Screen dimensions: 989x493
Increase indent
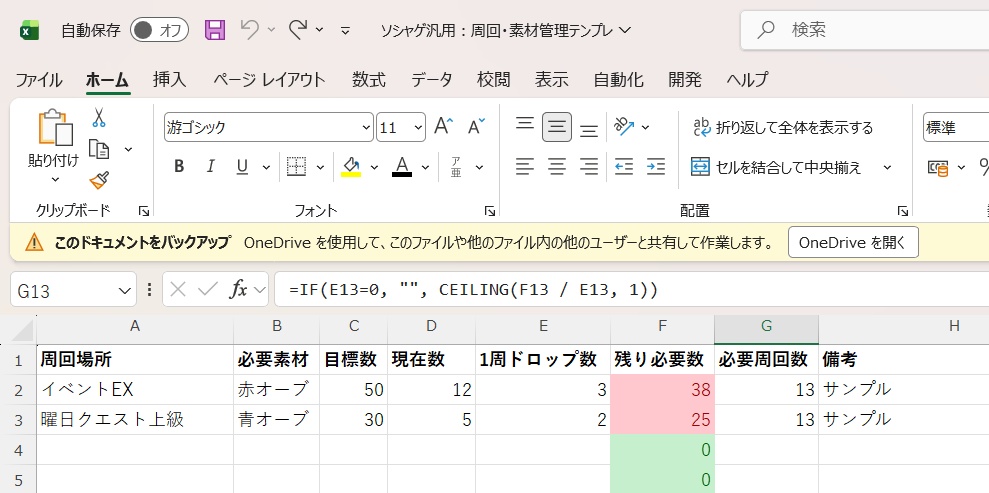(656, 167)
